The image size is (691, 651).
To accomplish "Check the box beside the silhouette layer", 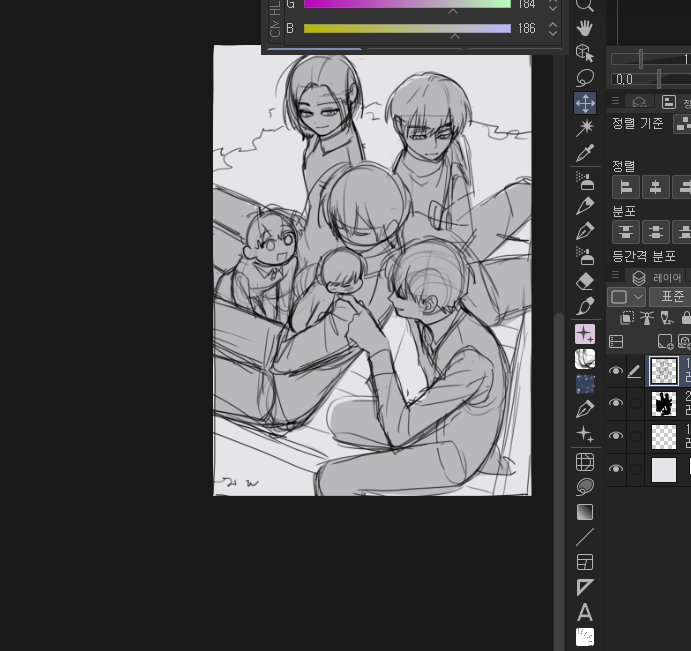I will (x=635, y=403).
